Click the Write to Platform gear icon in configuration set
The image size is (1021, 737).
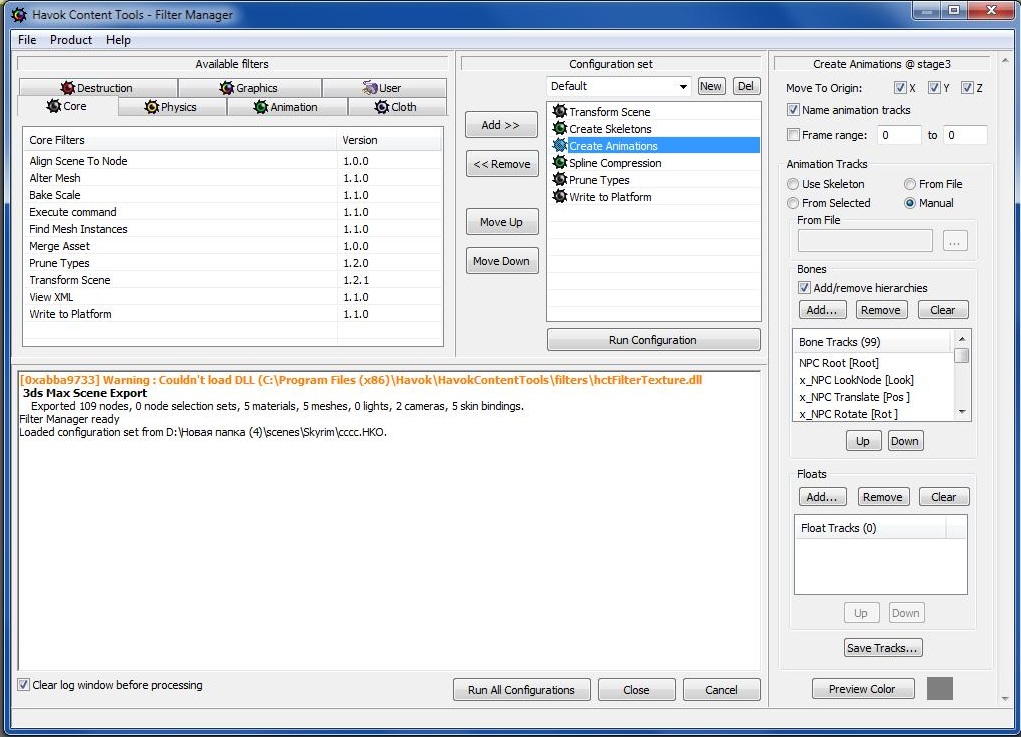(x=559, y=196)
